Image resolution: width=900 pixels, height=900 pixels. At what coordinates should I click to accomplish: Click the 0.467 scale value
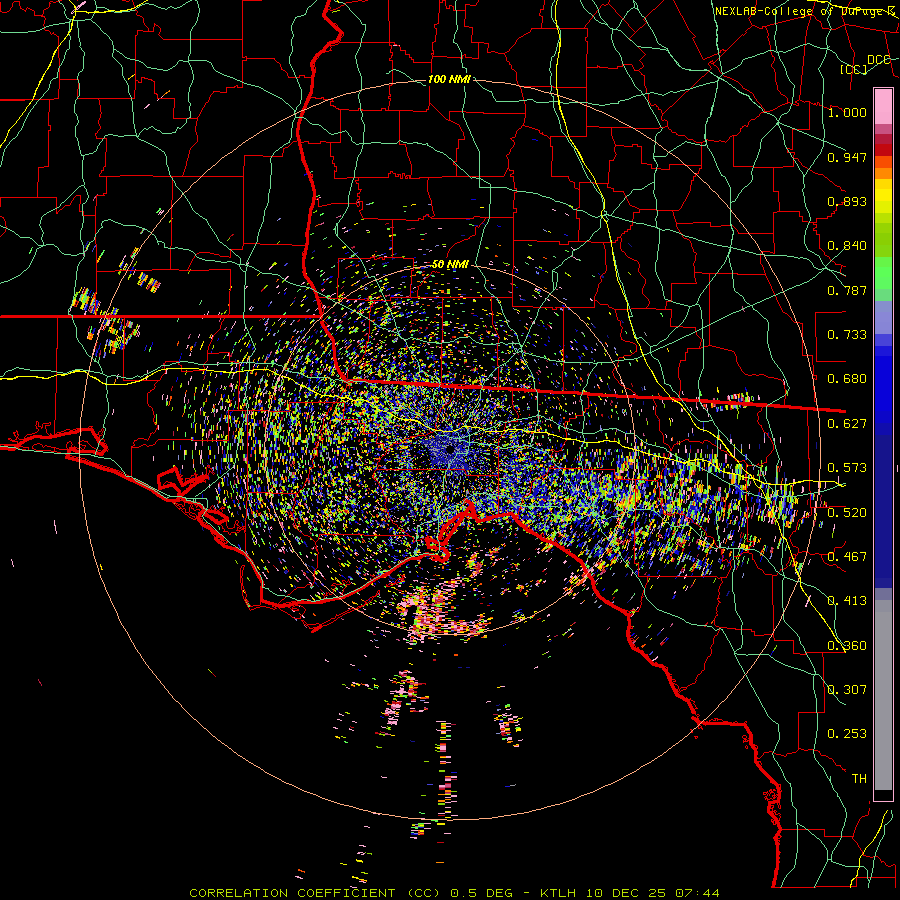pyautogui.click(x=847, y=557)
